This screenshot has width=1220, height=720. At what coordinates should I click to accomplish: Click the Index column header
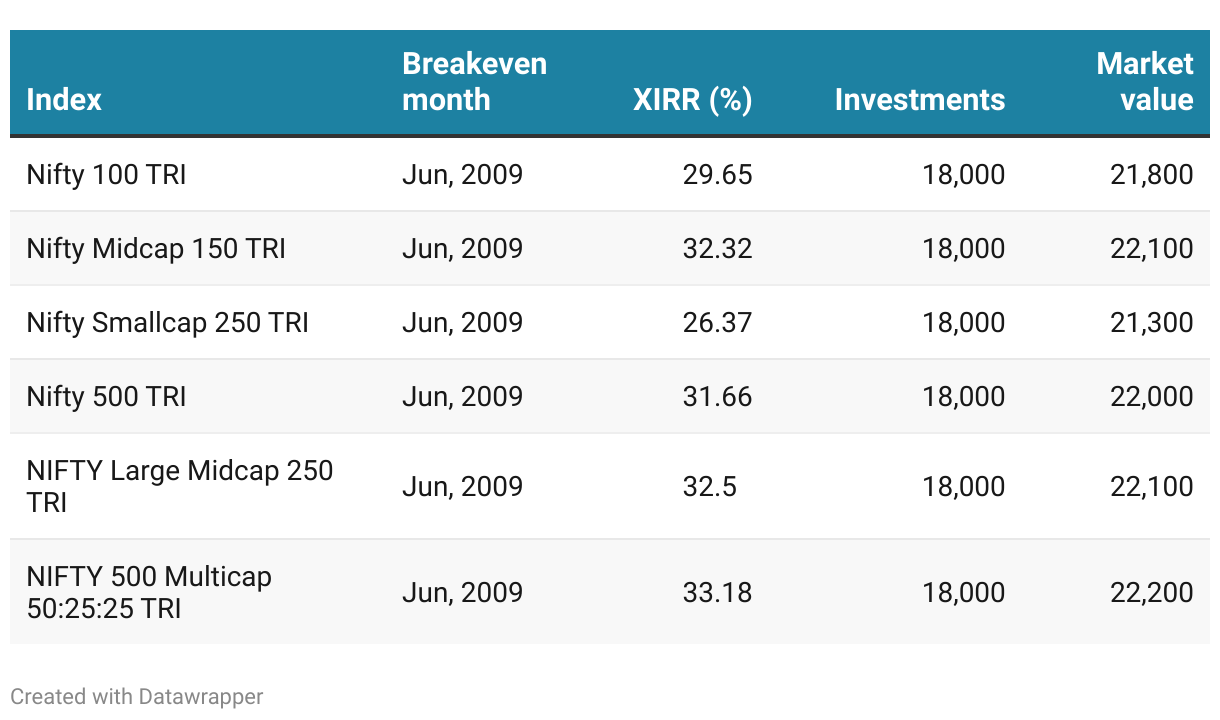(x=64, y=100)
